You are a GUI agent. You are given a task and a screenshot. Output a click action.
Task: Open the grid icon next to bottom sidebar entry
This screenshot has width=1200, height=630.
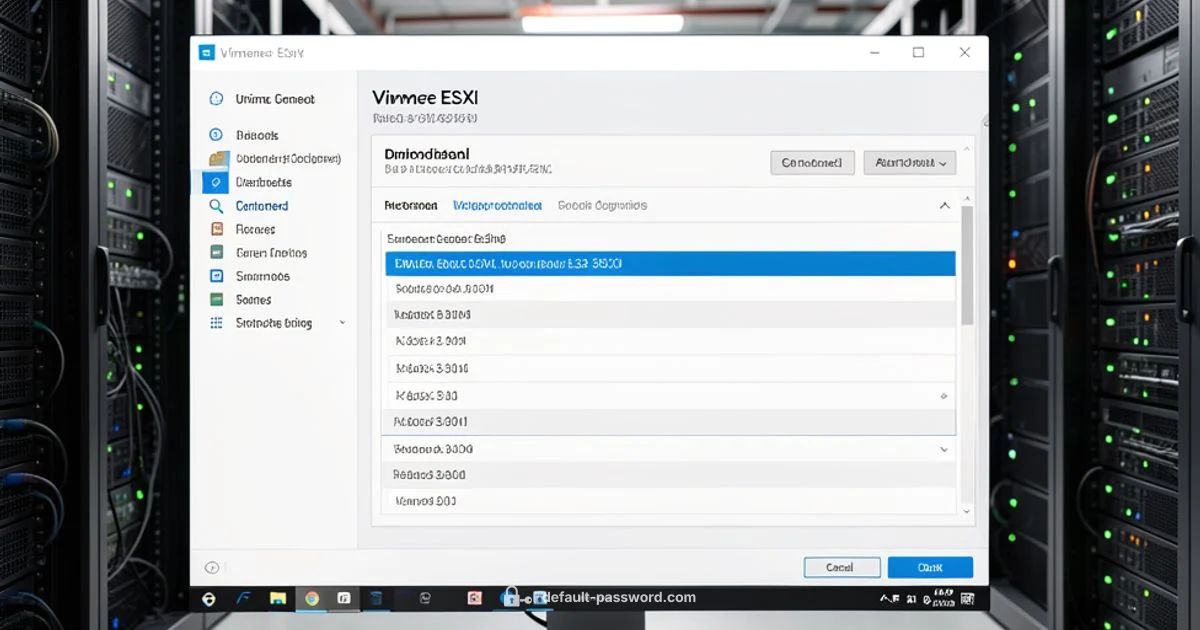click(x=218, y=322)
